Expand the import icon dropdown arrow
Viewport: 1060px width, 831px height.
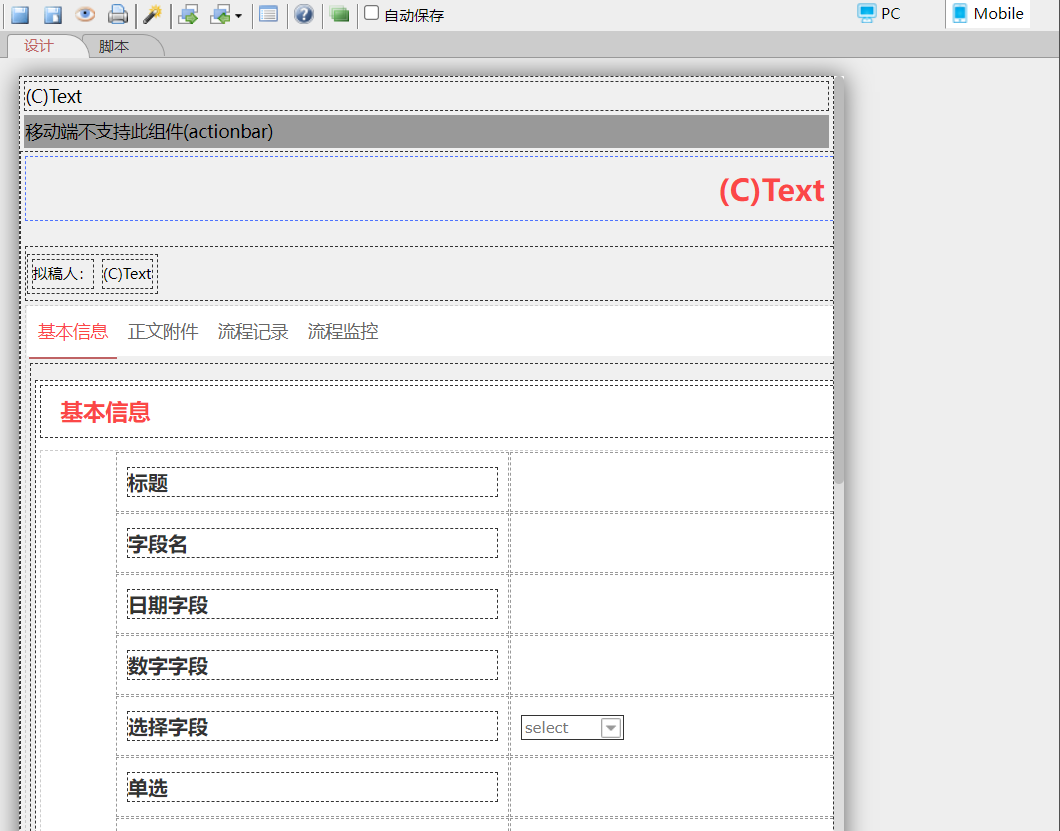(x=238, y=15)
